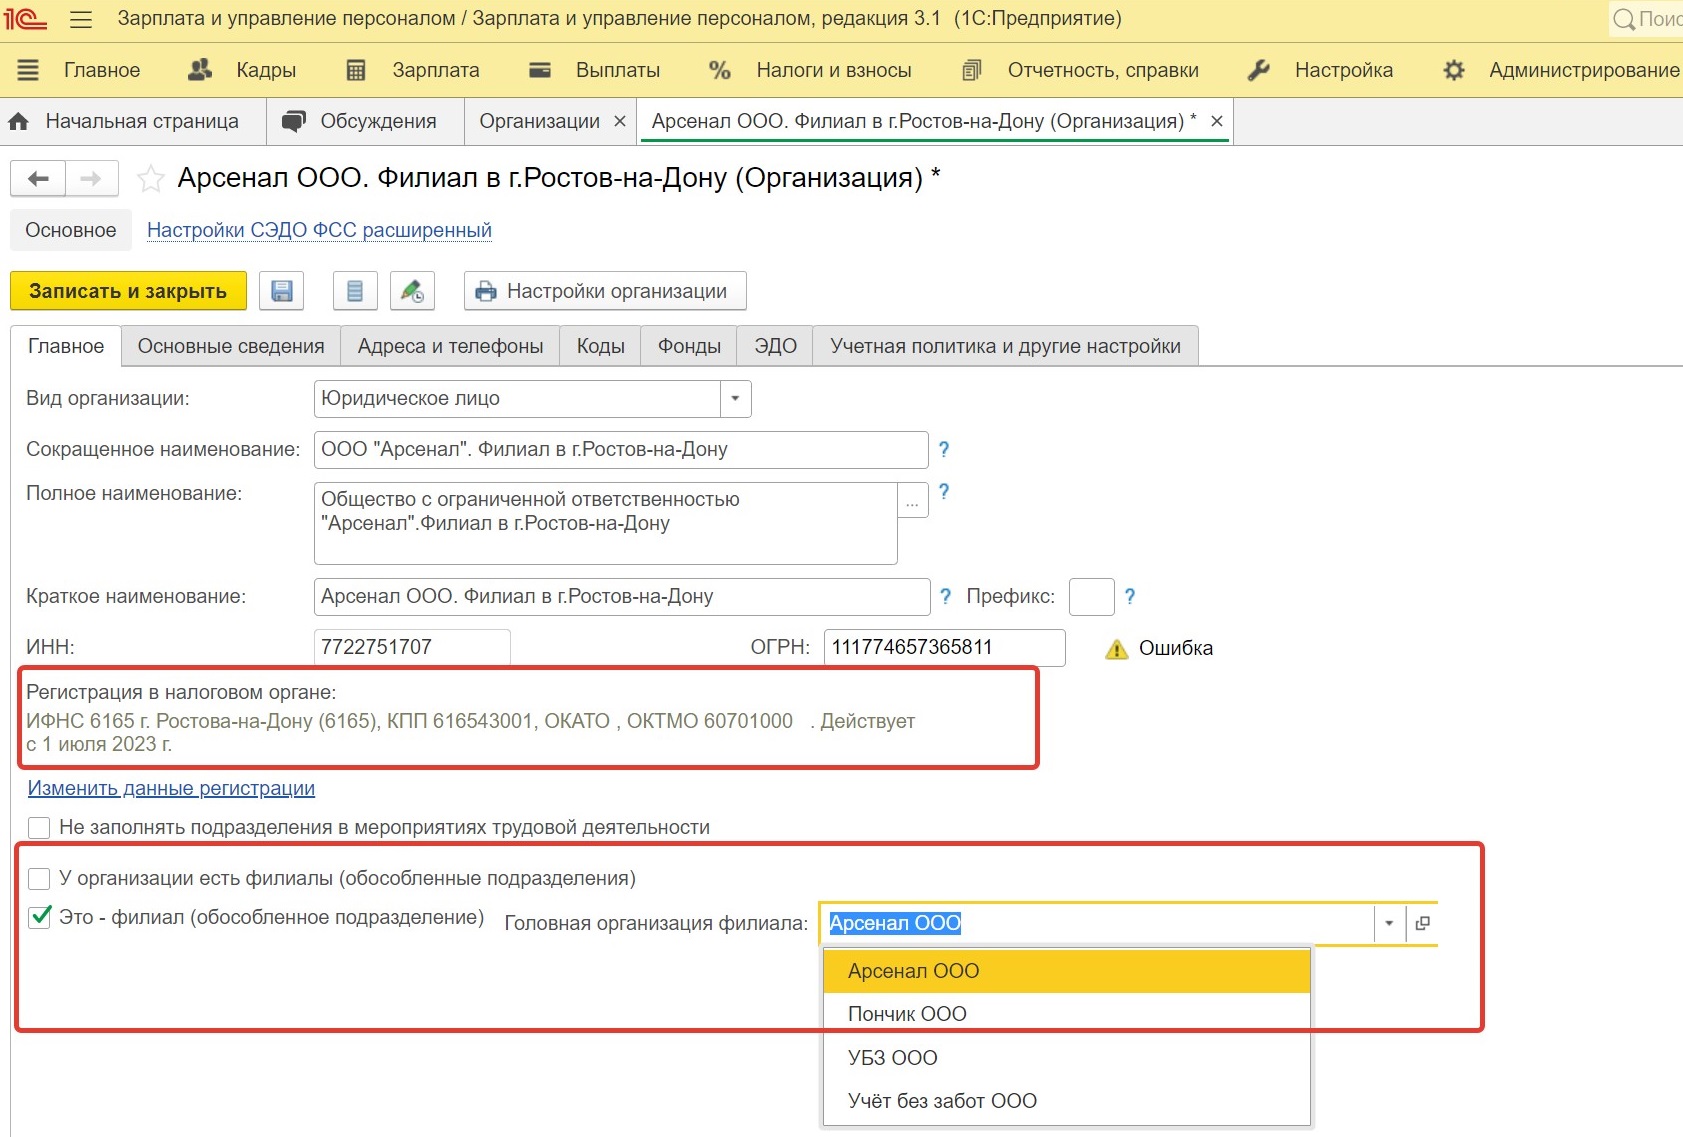This screenshot has width=1683, height=1137.
Task: Switch to the ЭДО tab
Action: tap(775, 346)
